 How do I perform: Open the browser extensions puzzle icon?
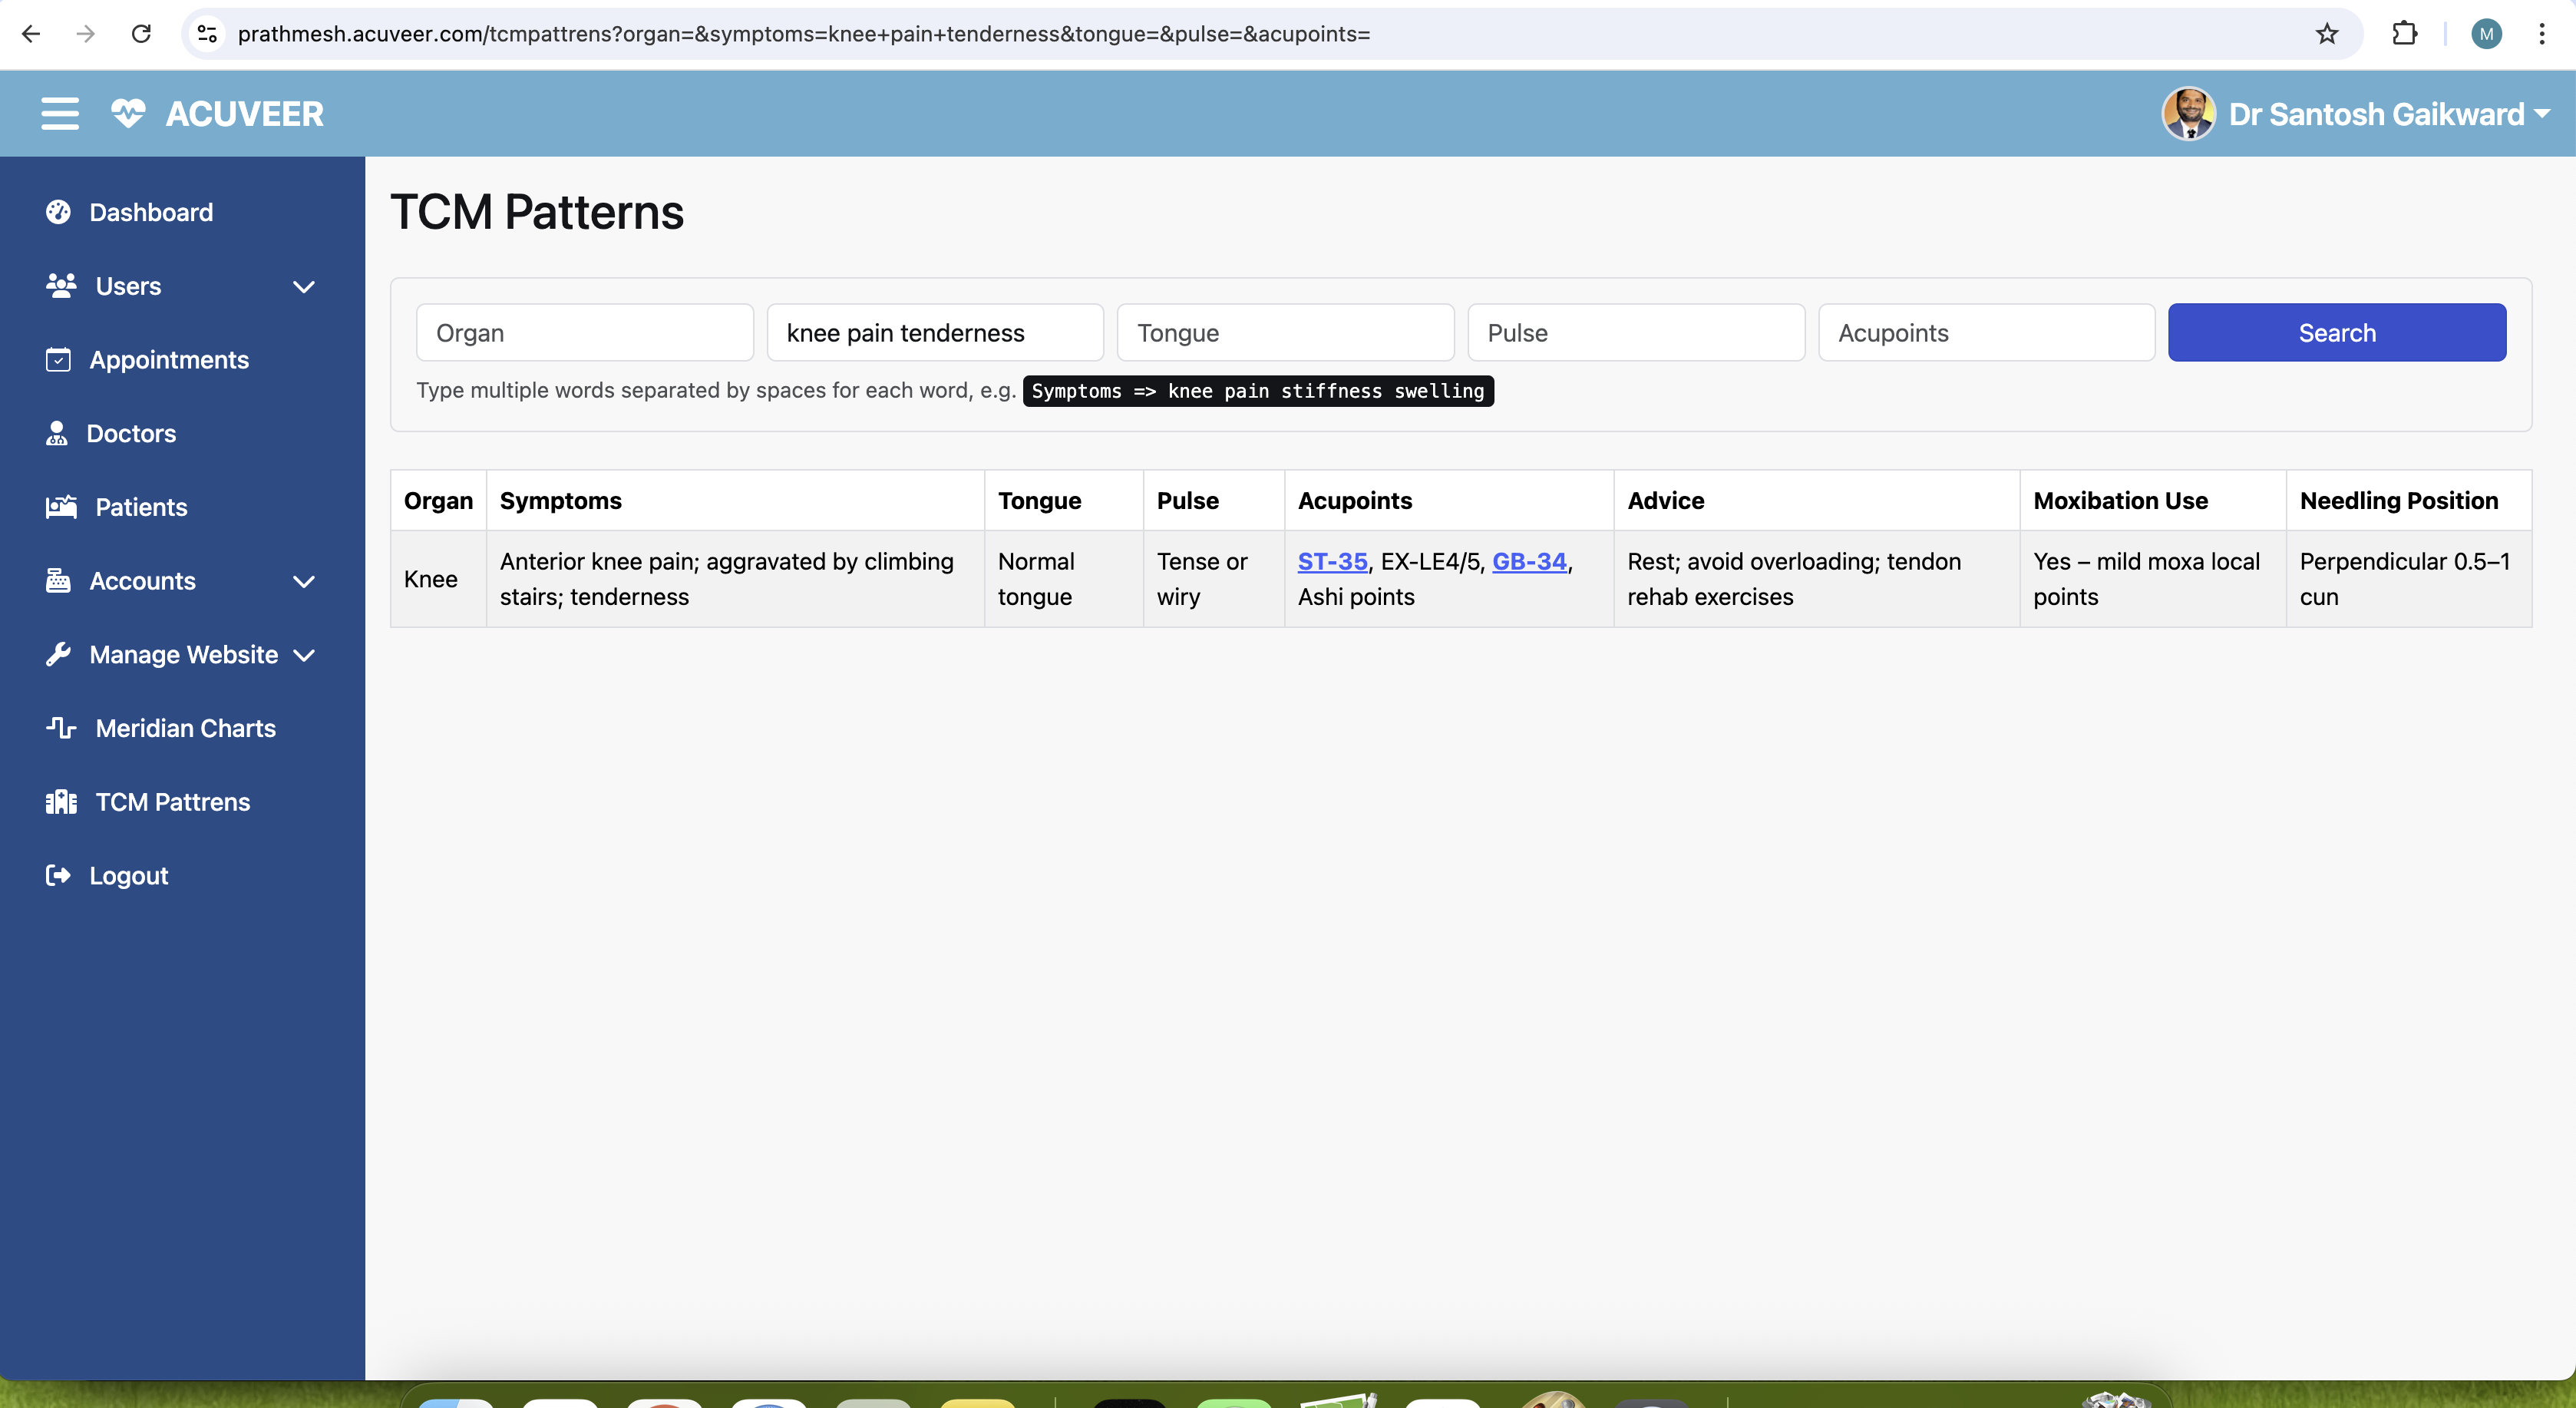pyautogui.click(x=2404, y=34)
